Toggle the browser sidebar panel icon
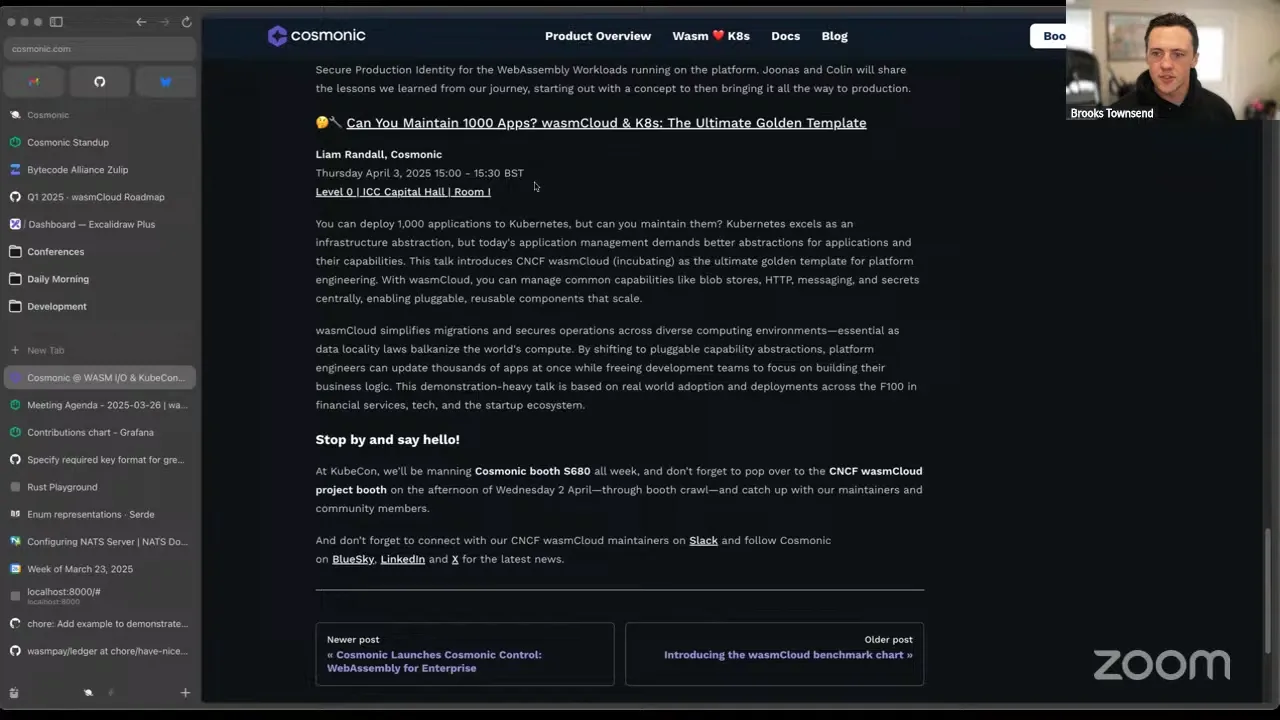1280x720 pixels. [56, 22]
